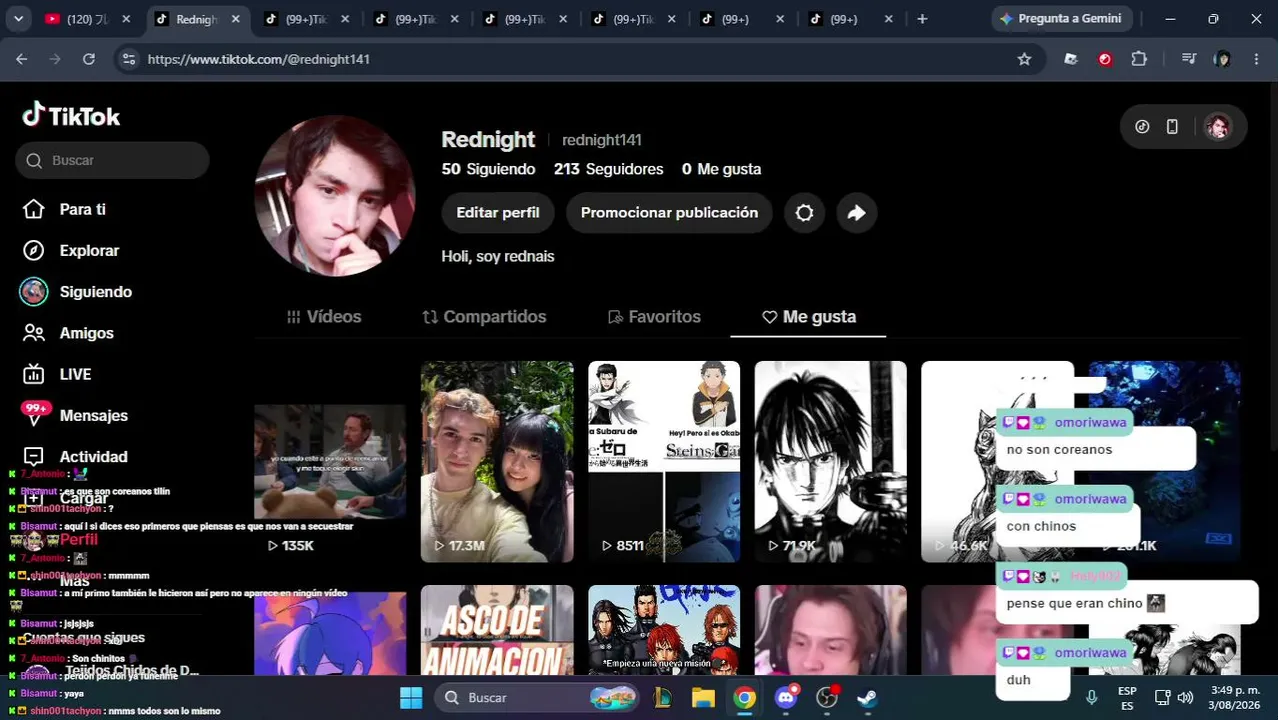Click the share profile arrow icon

click(x=856, y=213)
